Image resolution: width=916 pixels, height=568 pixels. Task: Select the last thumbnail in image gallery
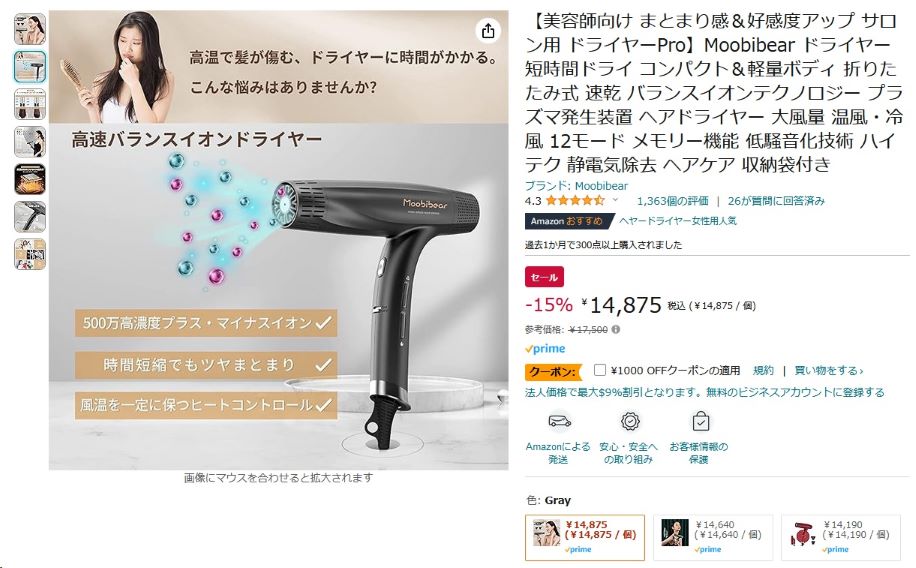point(30,254)
